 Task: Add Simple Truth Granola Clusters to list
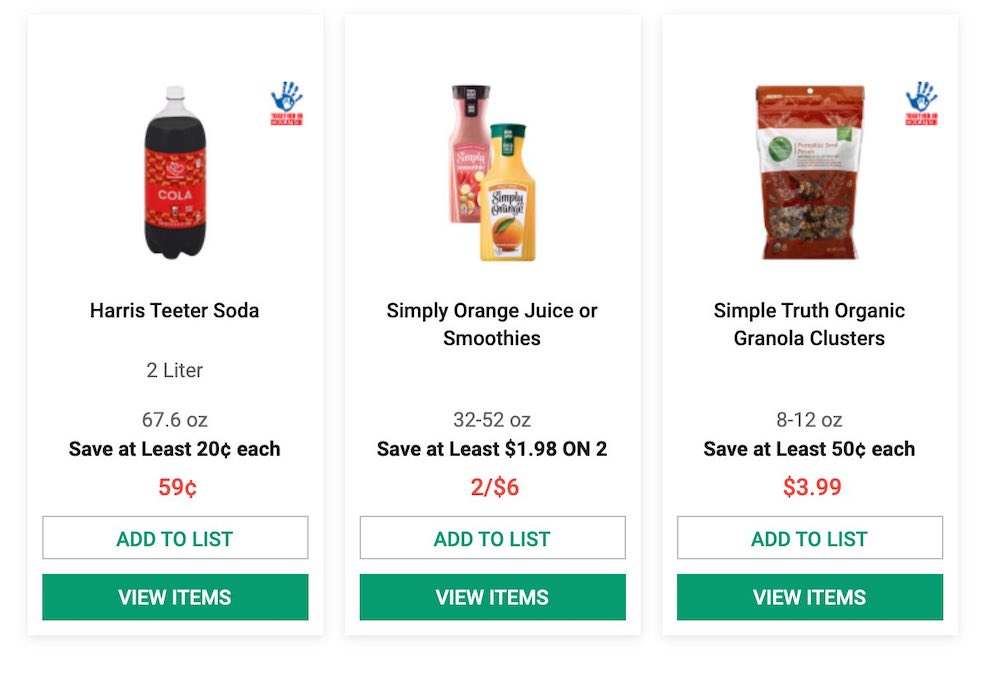[x=808, y=537]
